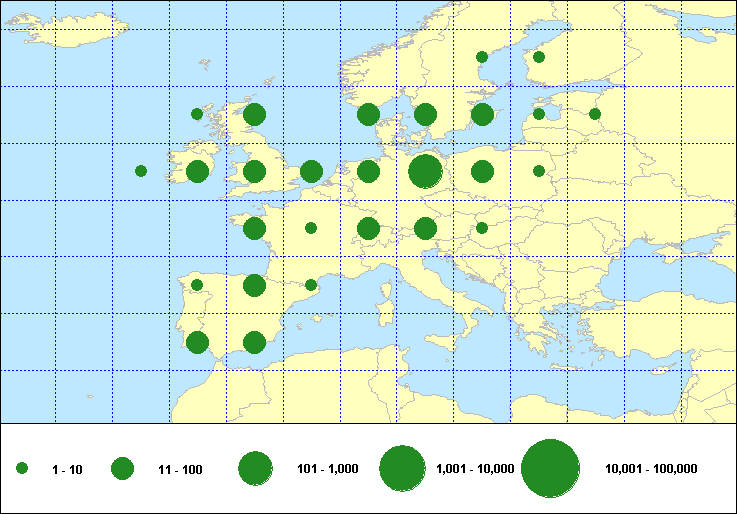Select the small dot over Finland
The height and width of the screenshot is (514, 737).
[x=539, y=57]
